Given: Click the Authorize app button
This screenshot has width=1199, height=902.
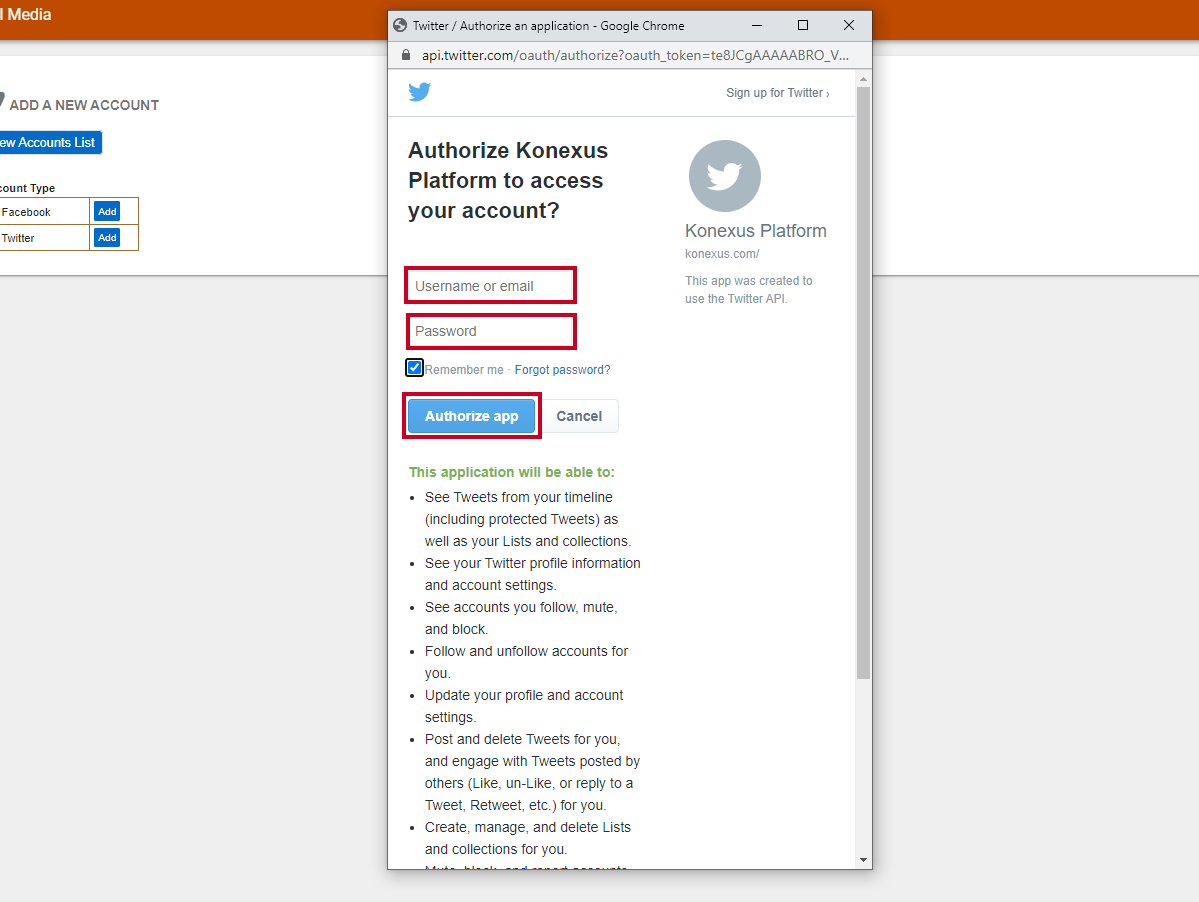Looking at the screenshot, I should pyautogui.click(x=471, y=416).
